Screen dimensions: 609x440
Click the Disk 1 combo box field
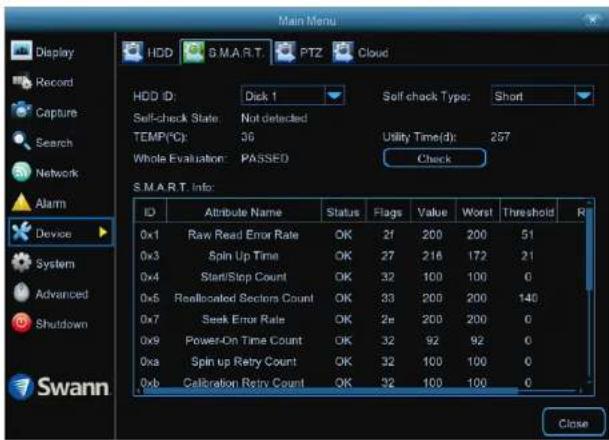[292, 96]
